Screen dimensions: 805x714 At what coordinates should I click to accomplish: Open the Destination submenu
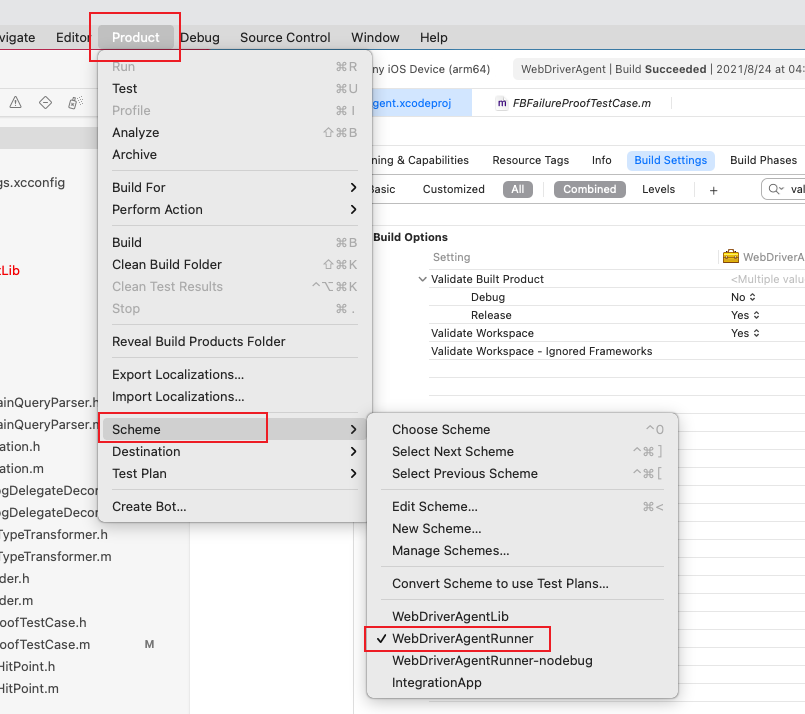[235, 452]
